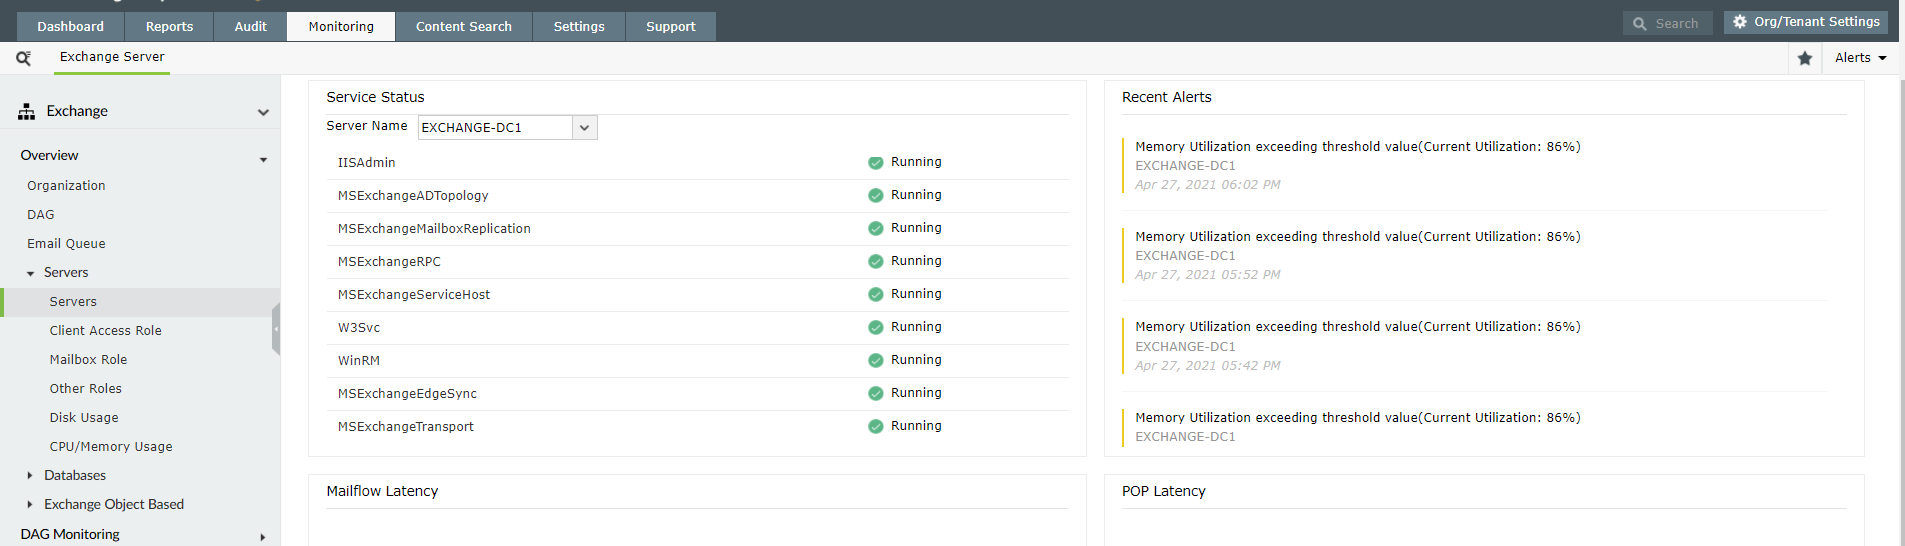The height and width of the screenshot is (546, 1905).
Task: Open the Disk Usage page
Action: tap(84, 418)
